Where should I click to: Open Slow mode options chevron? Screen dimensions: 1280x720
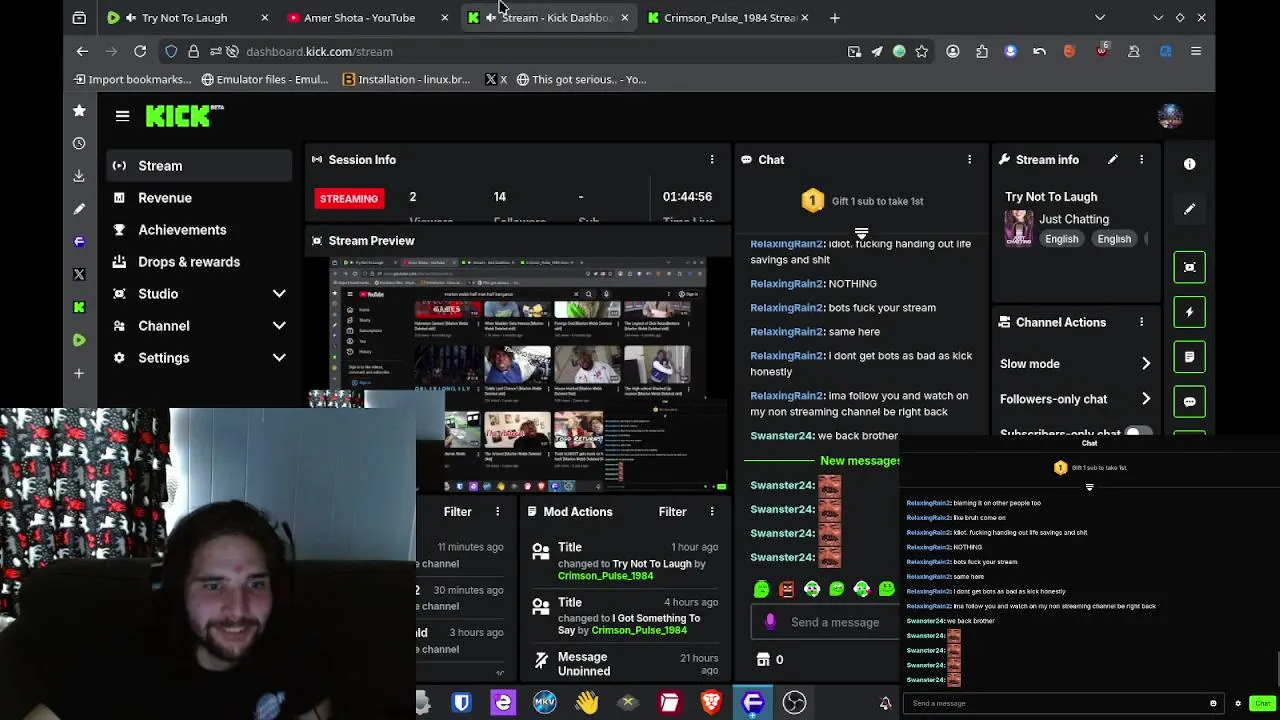1146,364
